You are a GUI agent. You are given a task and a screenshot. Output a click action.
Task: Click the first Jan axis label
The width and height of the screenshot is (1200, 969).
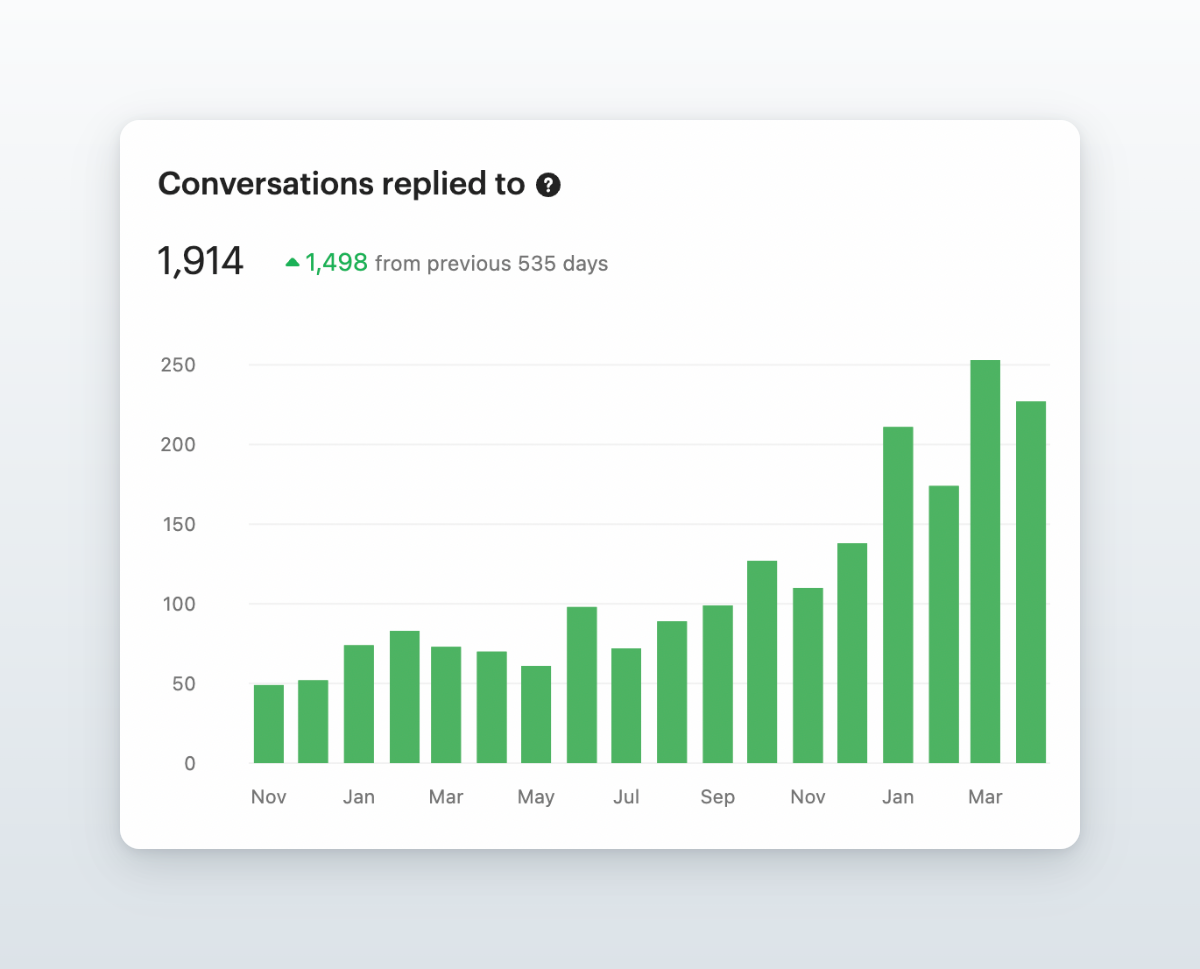coord(359,797)
